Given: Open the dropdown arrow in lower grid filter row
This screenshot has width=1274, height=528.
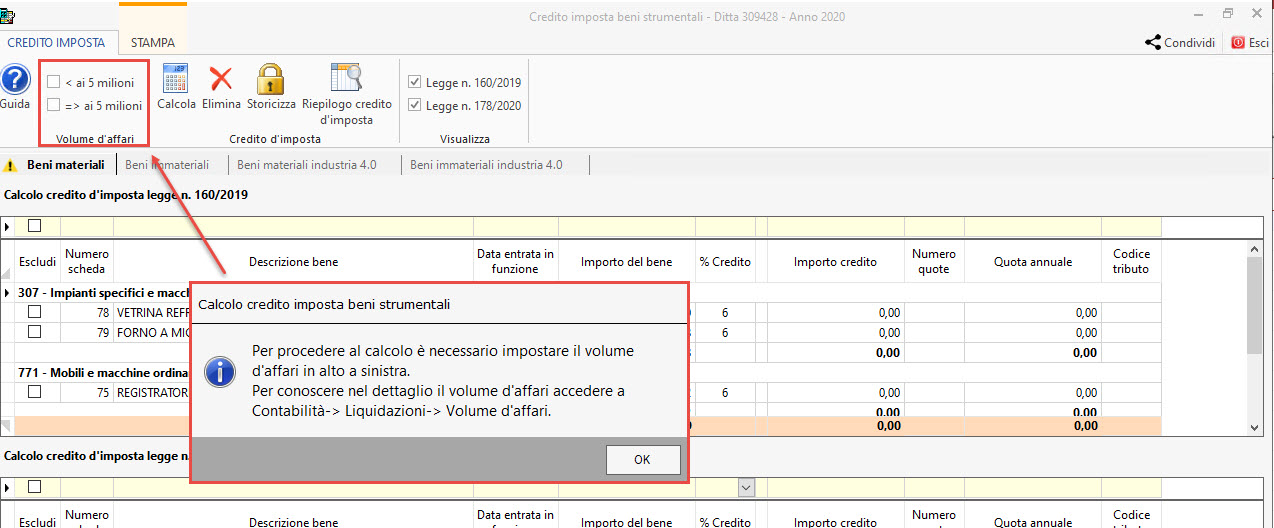Looking at the screenshot, I should click(x=746, y=486).
